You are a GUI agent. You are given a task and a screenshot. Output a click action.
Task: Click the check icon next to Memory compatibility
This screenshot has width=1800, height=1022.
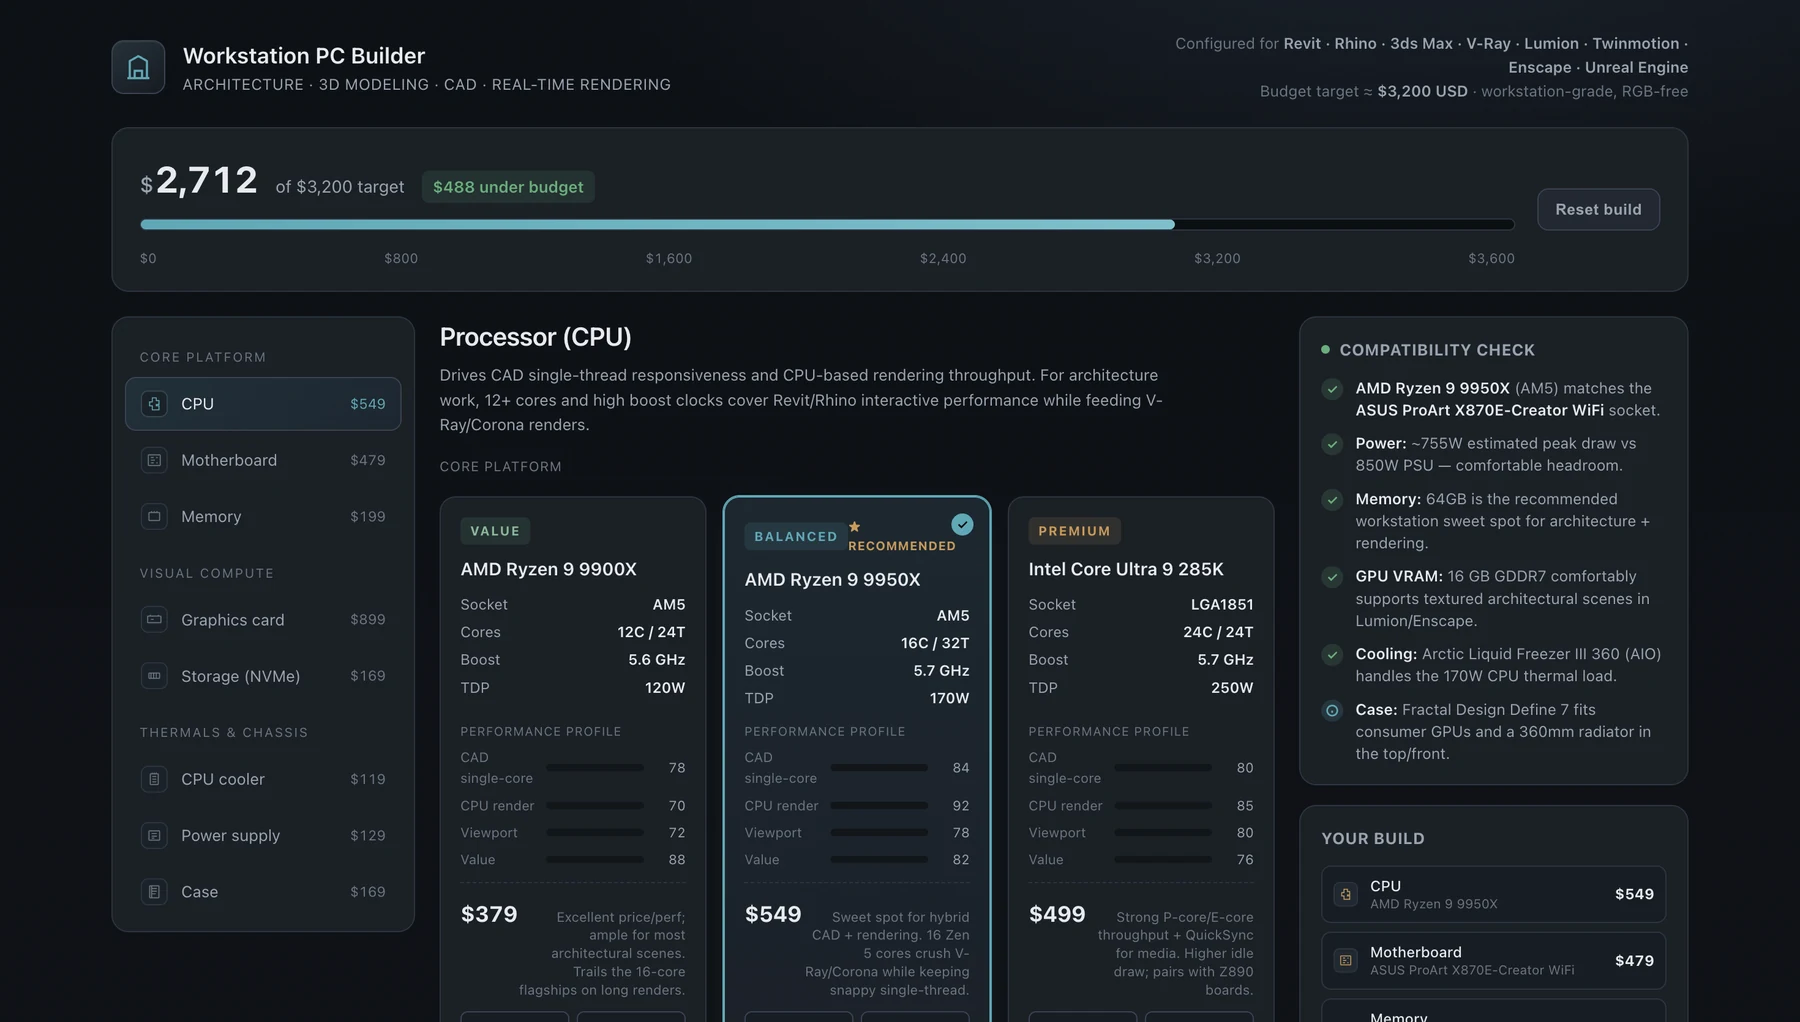(x=1332, y=500)
